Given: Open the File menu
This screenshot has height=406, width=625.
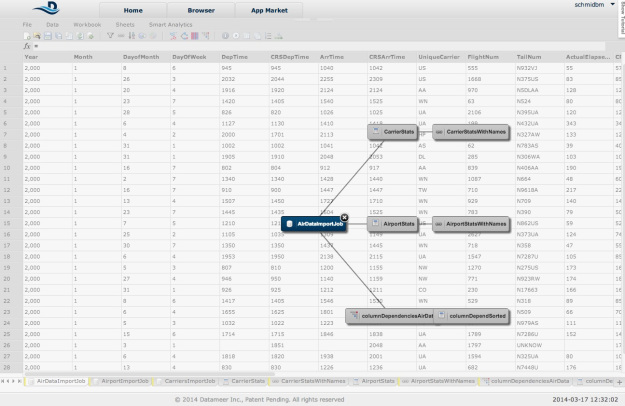Looking at the screenshot, I should (27, 22).
